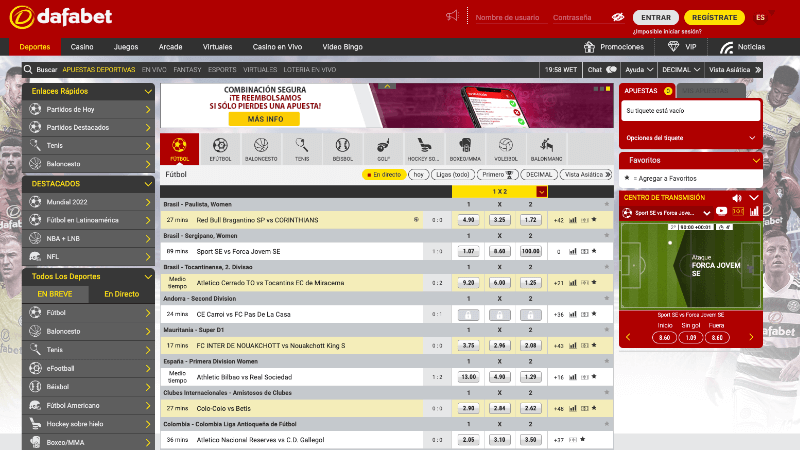Select the Golf sport icon

(x=383, y=149)
